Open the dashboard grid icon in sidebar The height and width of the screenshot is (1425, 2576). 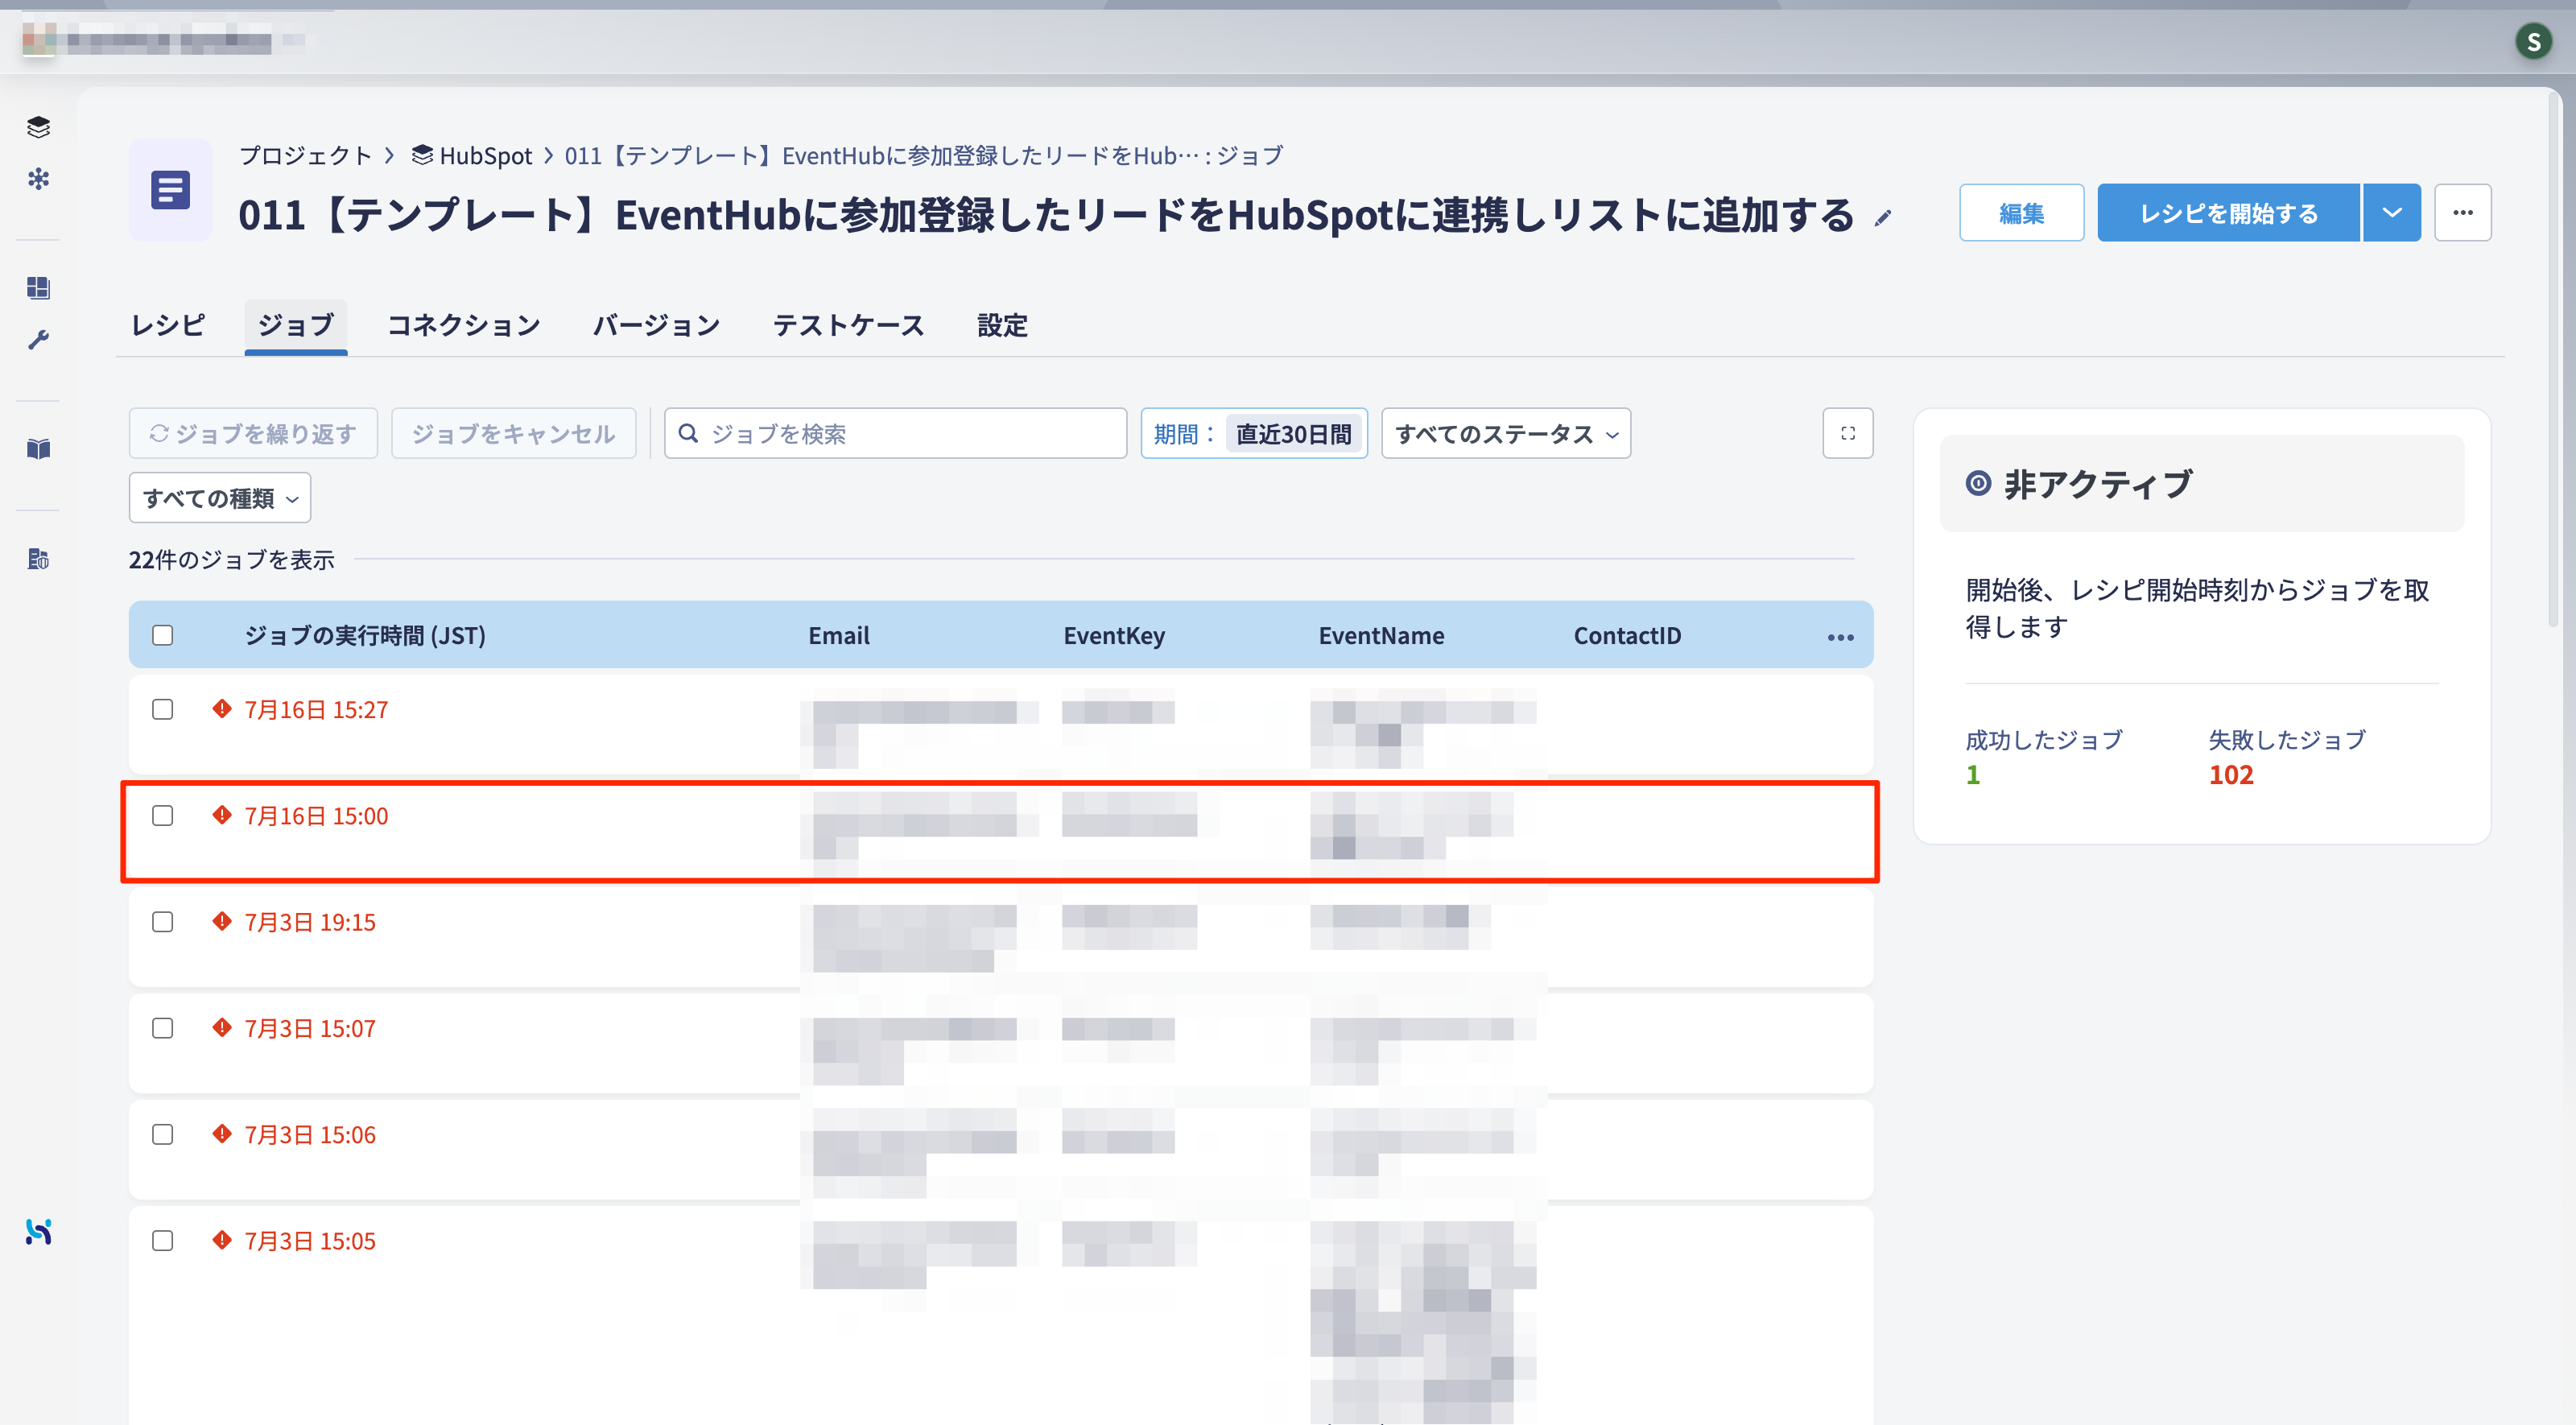(38, 288)
